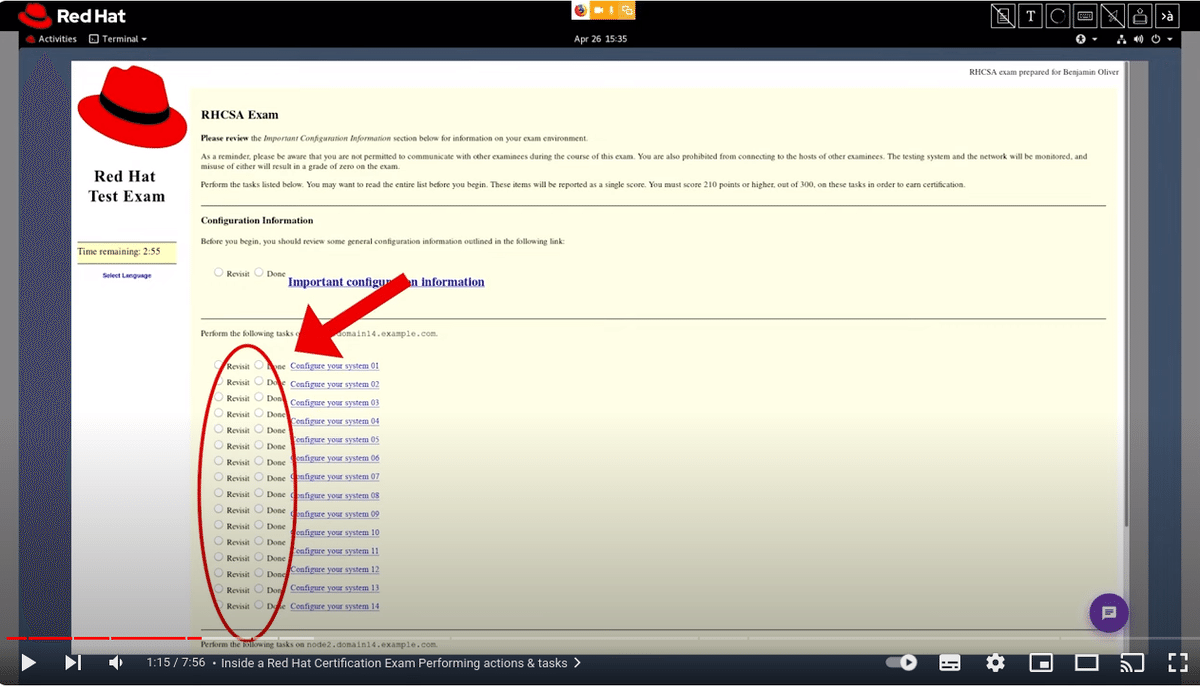Click the microphone indicator icon
Viewport: 1200px width, 687px height.
click(612, 10)
